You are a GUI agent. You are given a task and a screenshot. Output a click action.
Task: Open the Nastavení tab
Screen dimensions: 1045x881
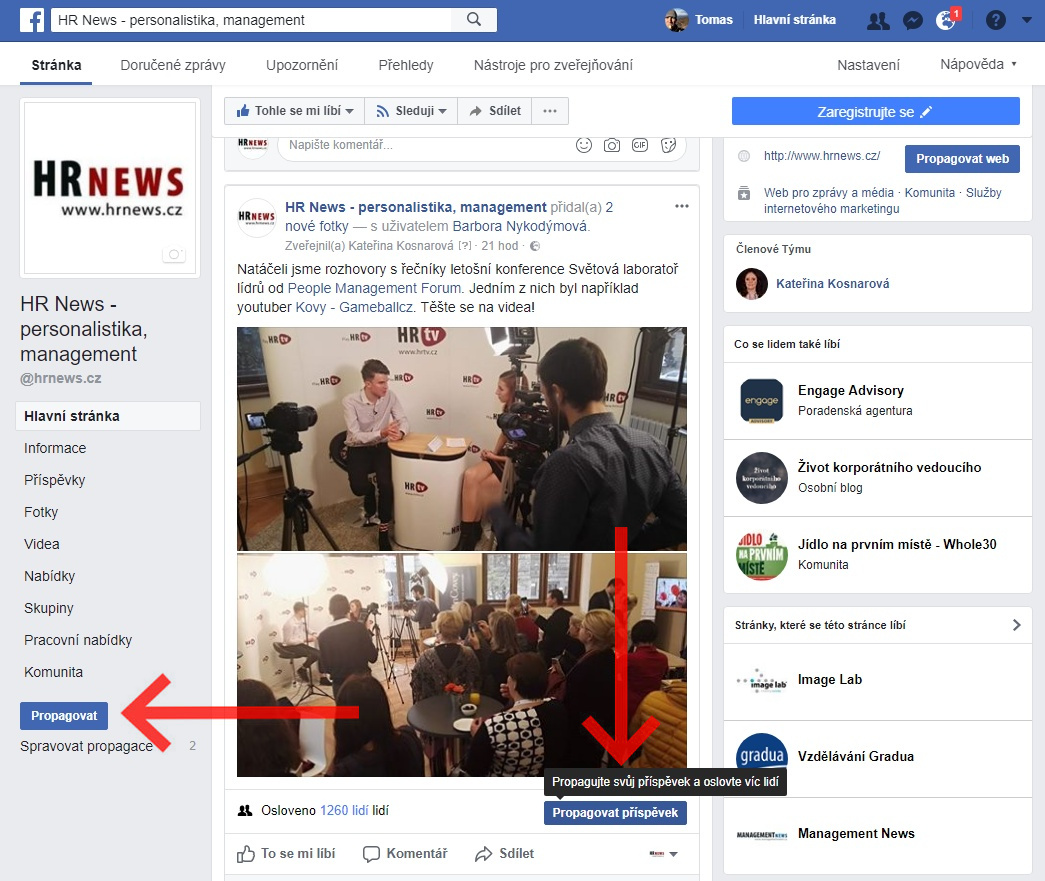(868, 65)
